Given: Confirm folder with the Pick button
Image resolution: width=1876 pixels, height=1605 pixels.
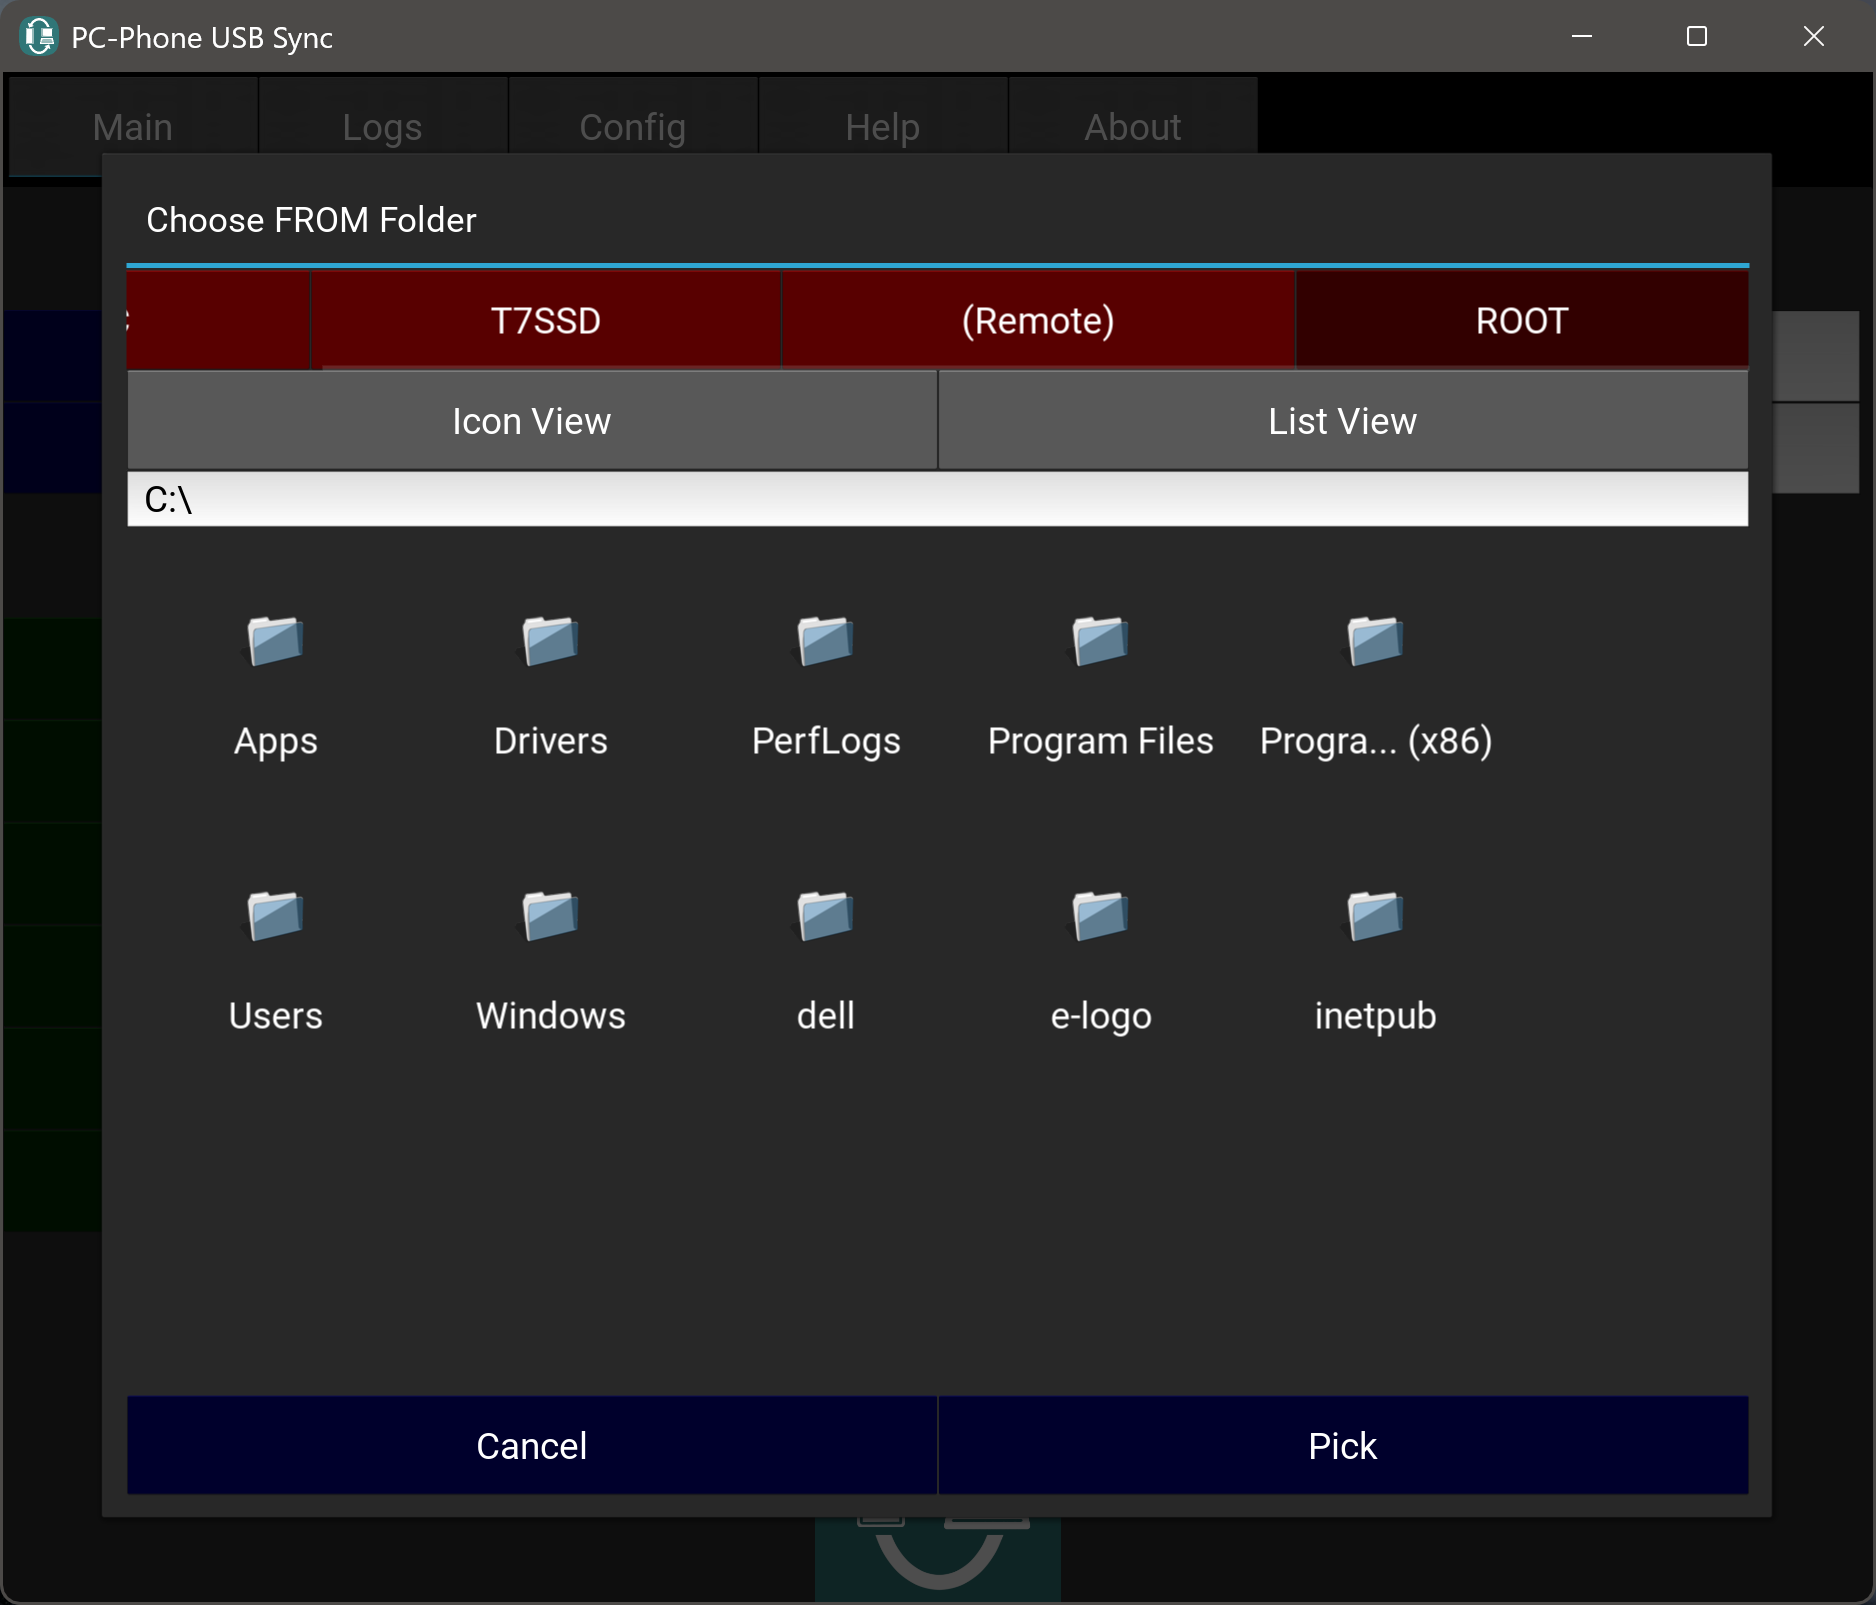Looking at the screenshot, I should click(1342, 1446).
